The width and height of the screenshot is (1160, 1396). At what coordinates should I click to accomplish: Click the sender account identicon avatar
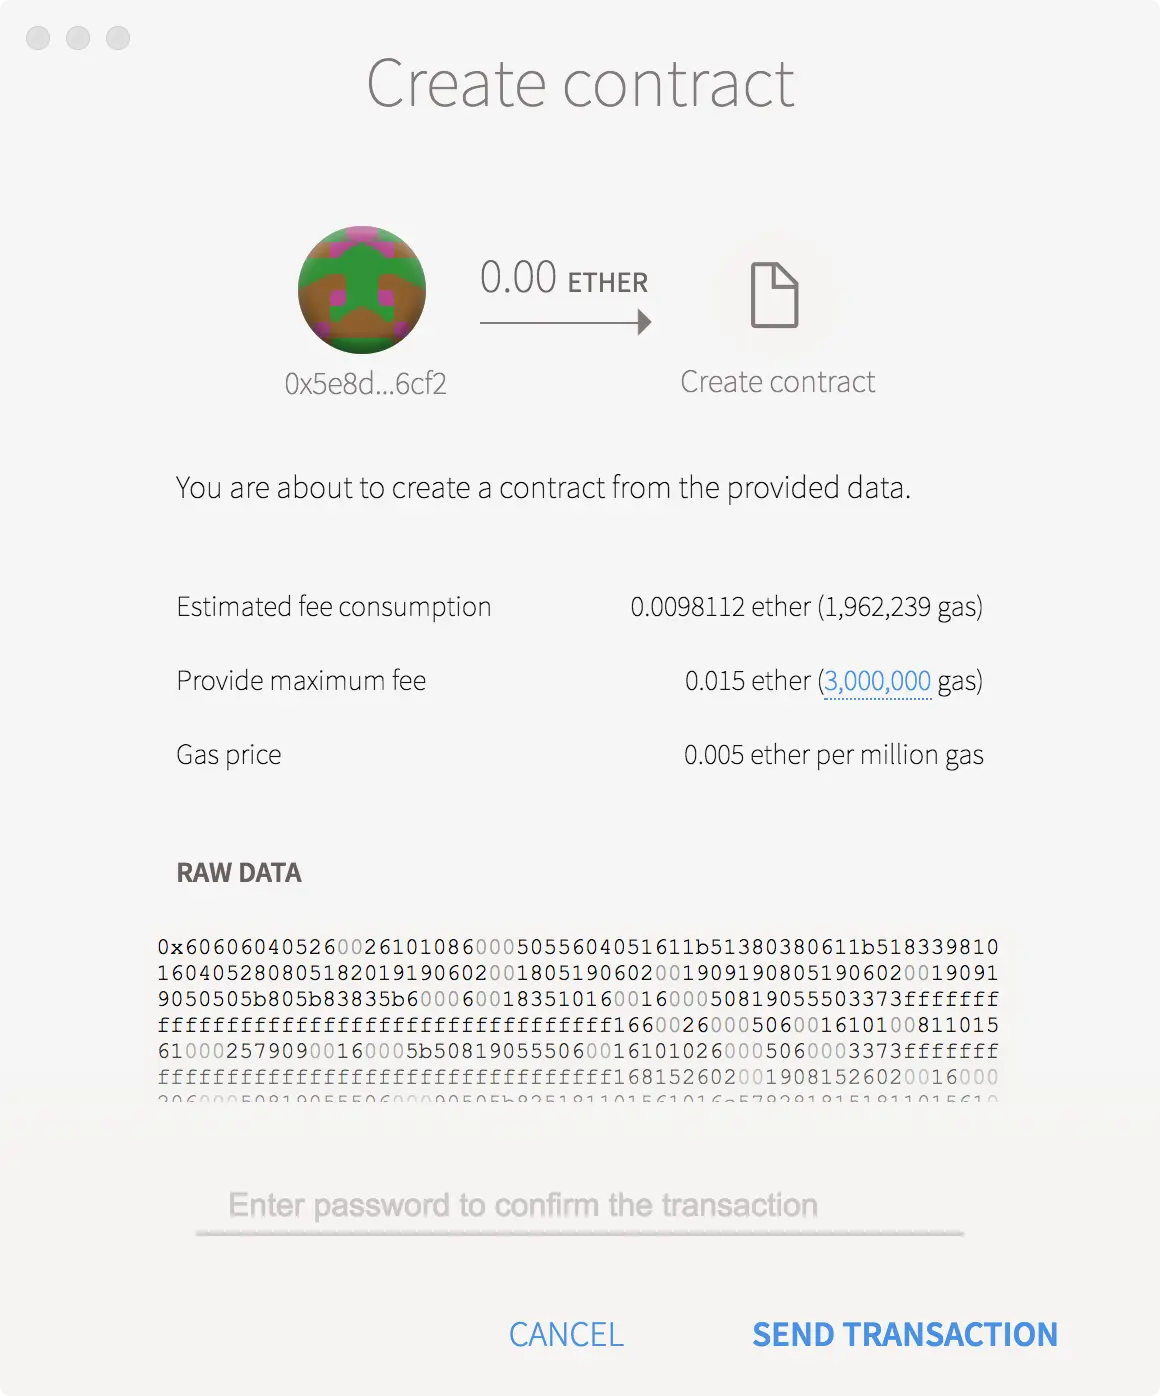[362, 290]
